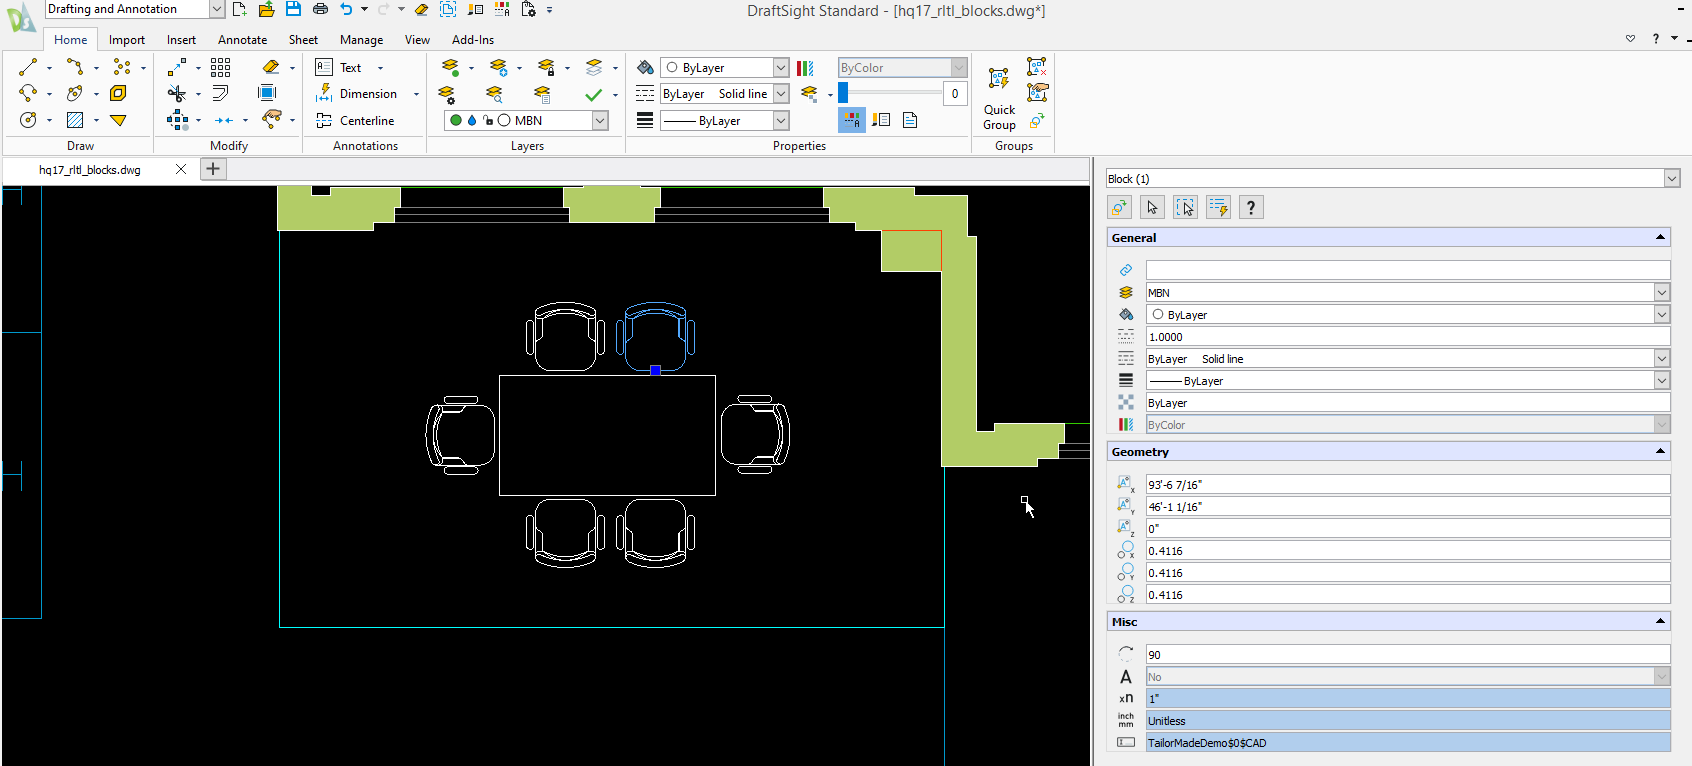Viewport: 1692px width, 766px height.
Task: Click the Dimension annotation button
Action: [x=357, y=94]
